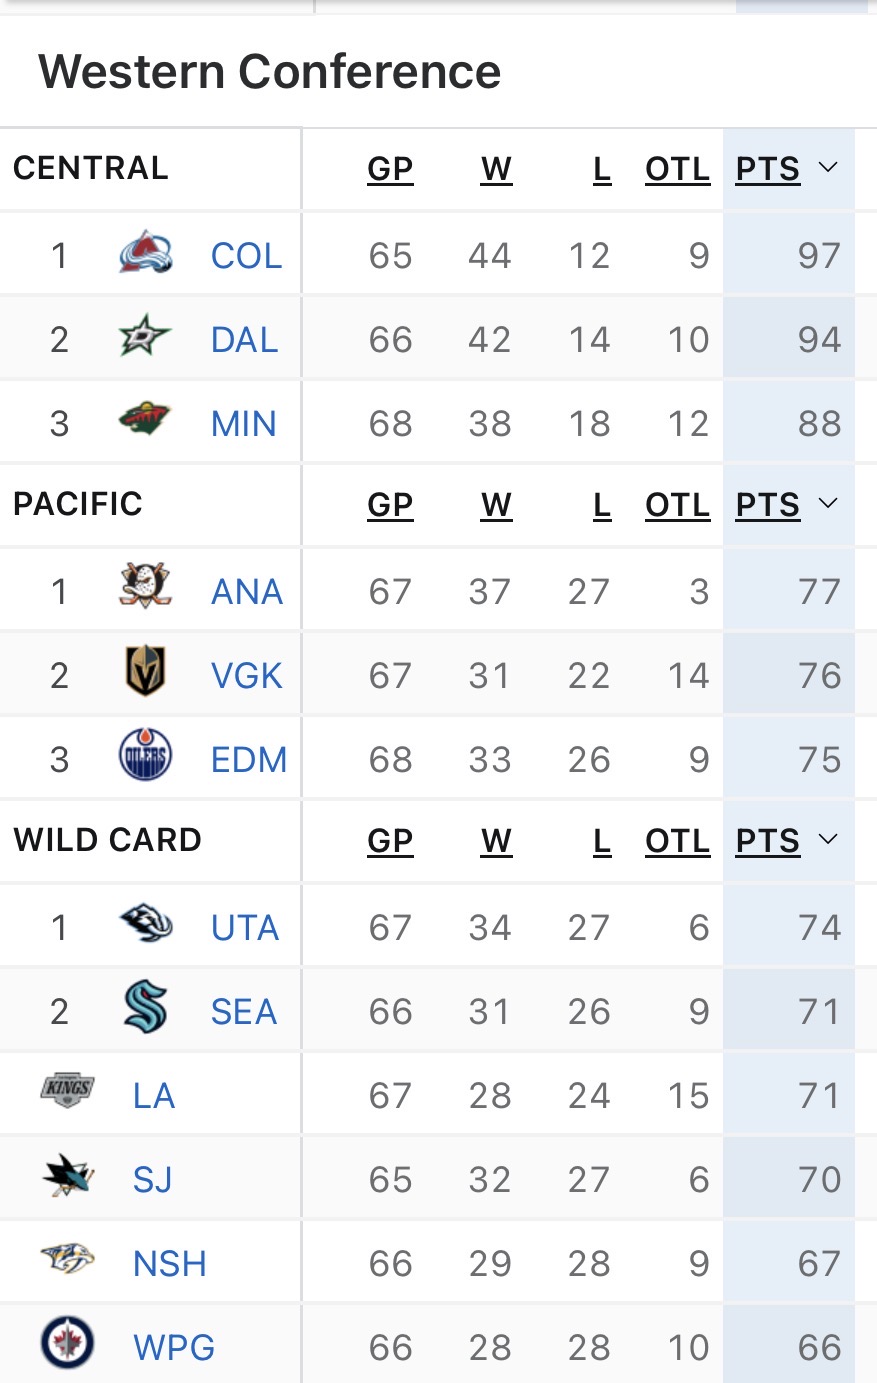Image resolution: width=877 pixels, height=1383 pixels.
Task: Sort Pacific division by W column
Action: (x=496, y=505)
